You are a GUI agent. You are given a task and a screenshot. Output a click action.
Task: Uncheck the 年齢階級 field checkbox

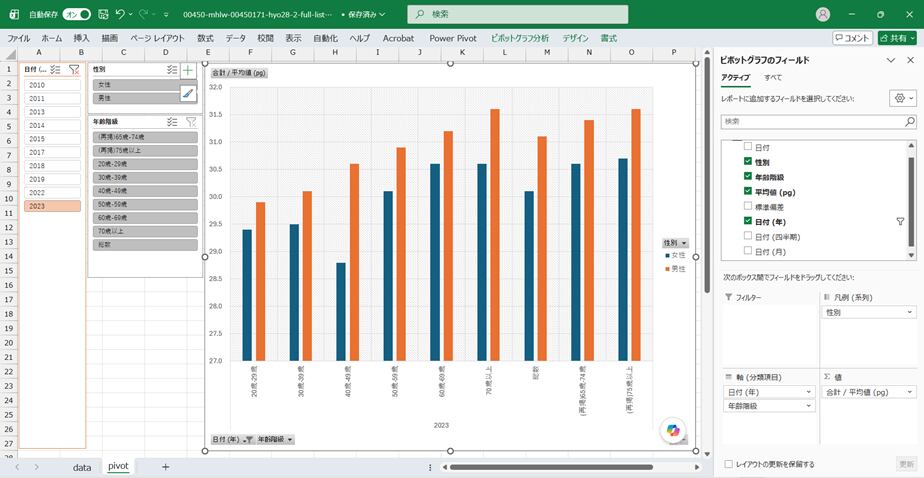click(x=748, y=177)
